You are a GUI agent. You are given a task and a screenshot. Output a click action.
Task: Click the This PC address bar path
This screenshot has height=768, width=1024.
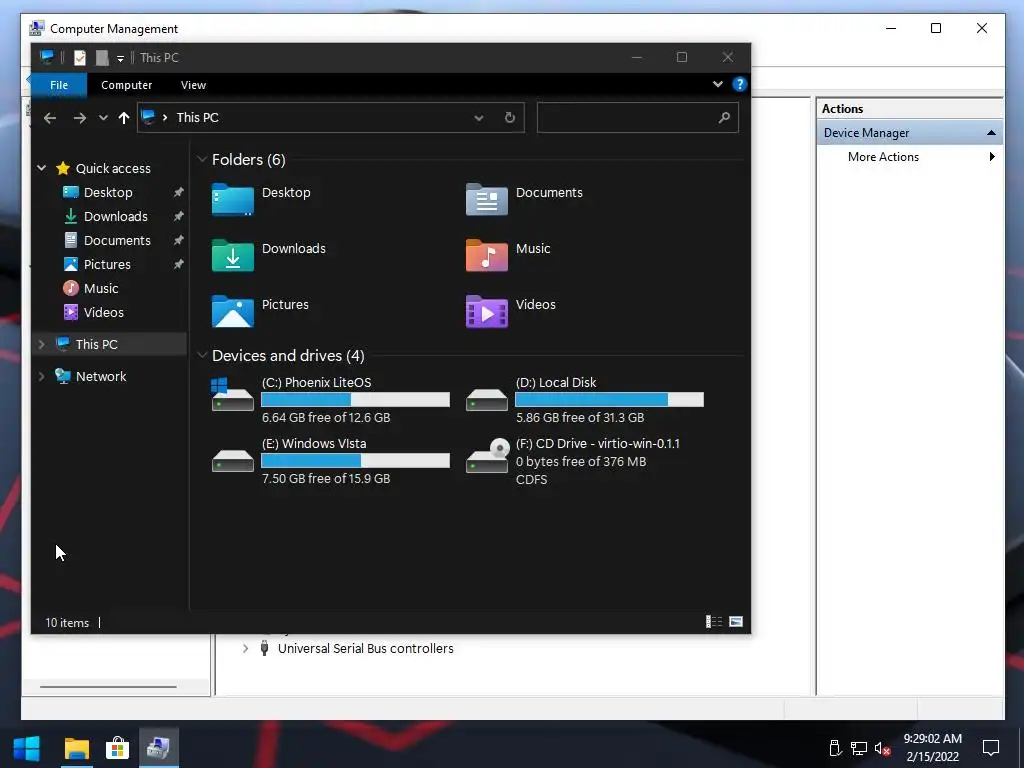tap(198, 118)
